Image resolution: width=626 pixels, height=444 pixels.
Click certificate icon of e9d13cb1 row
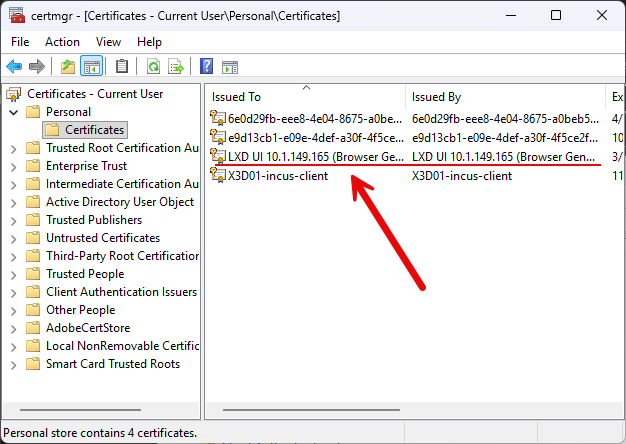(x=218, y=137)
